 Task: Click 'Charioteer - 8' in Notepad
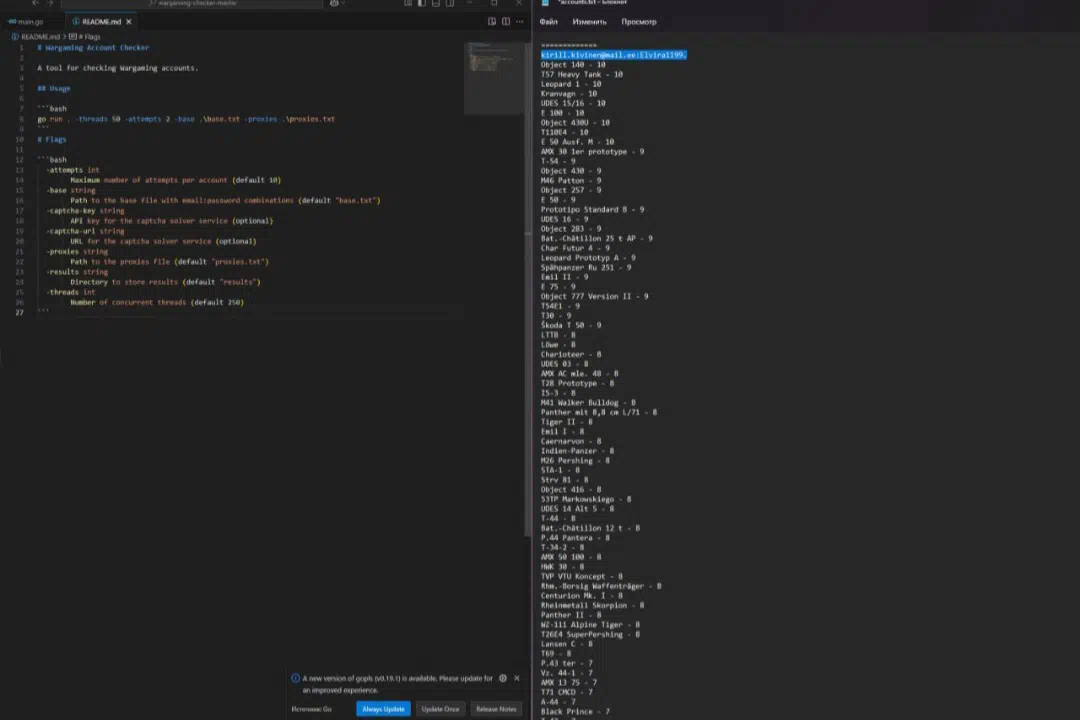click(x=571, y=354)
